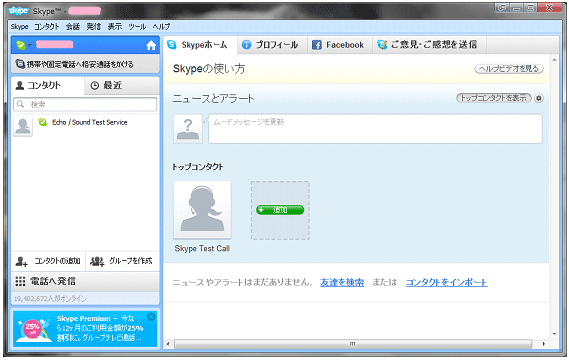Click the profile picture placeholder with question mark

click(188, 129)
